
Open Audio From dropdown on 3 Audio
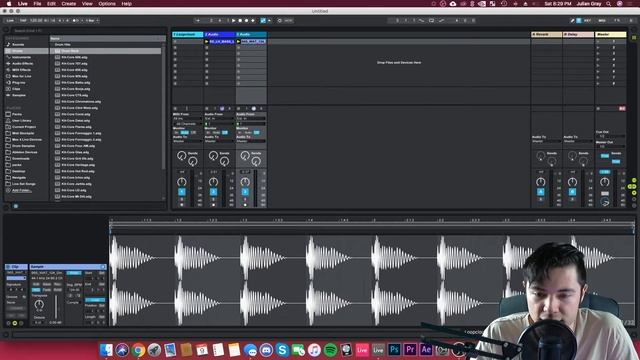click(251, 119)
